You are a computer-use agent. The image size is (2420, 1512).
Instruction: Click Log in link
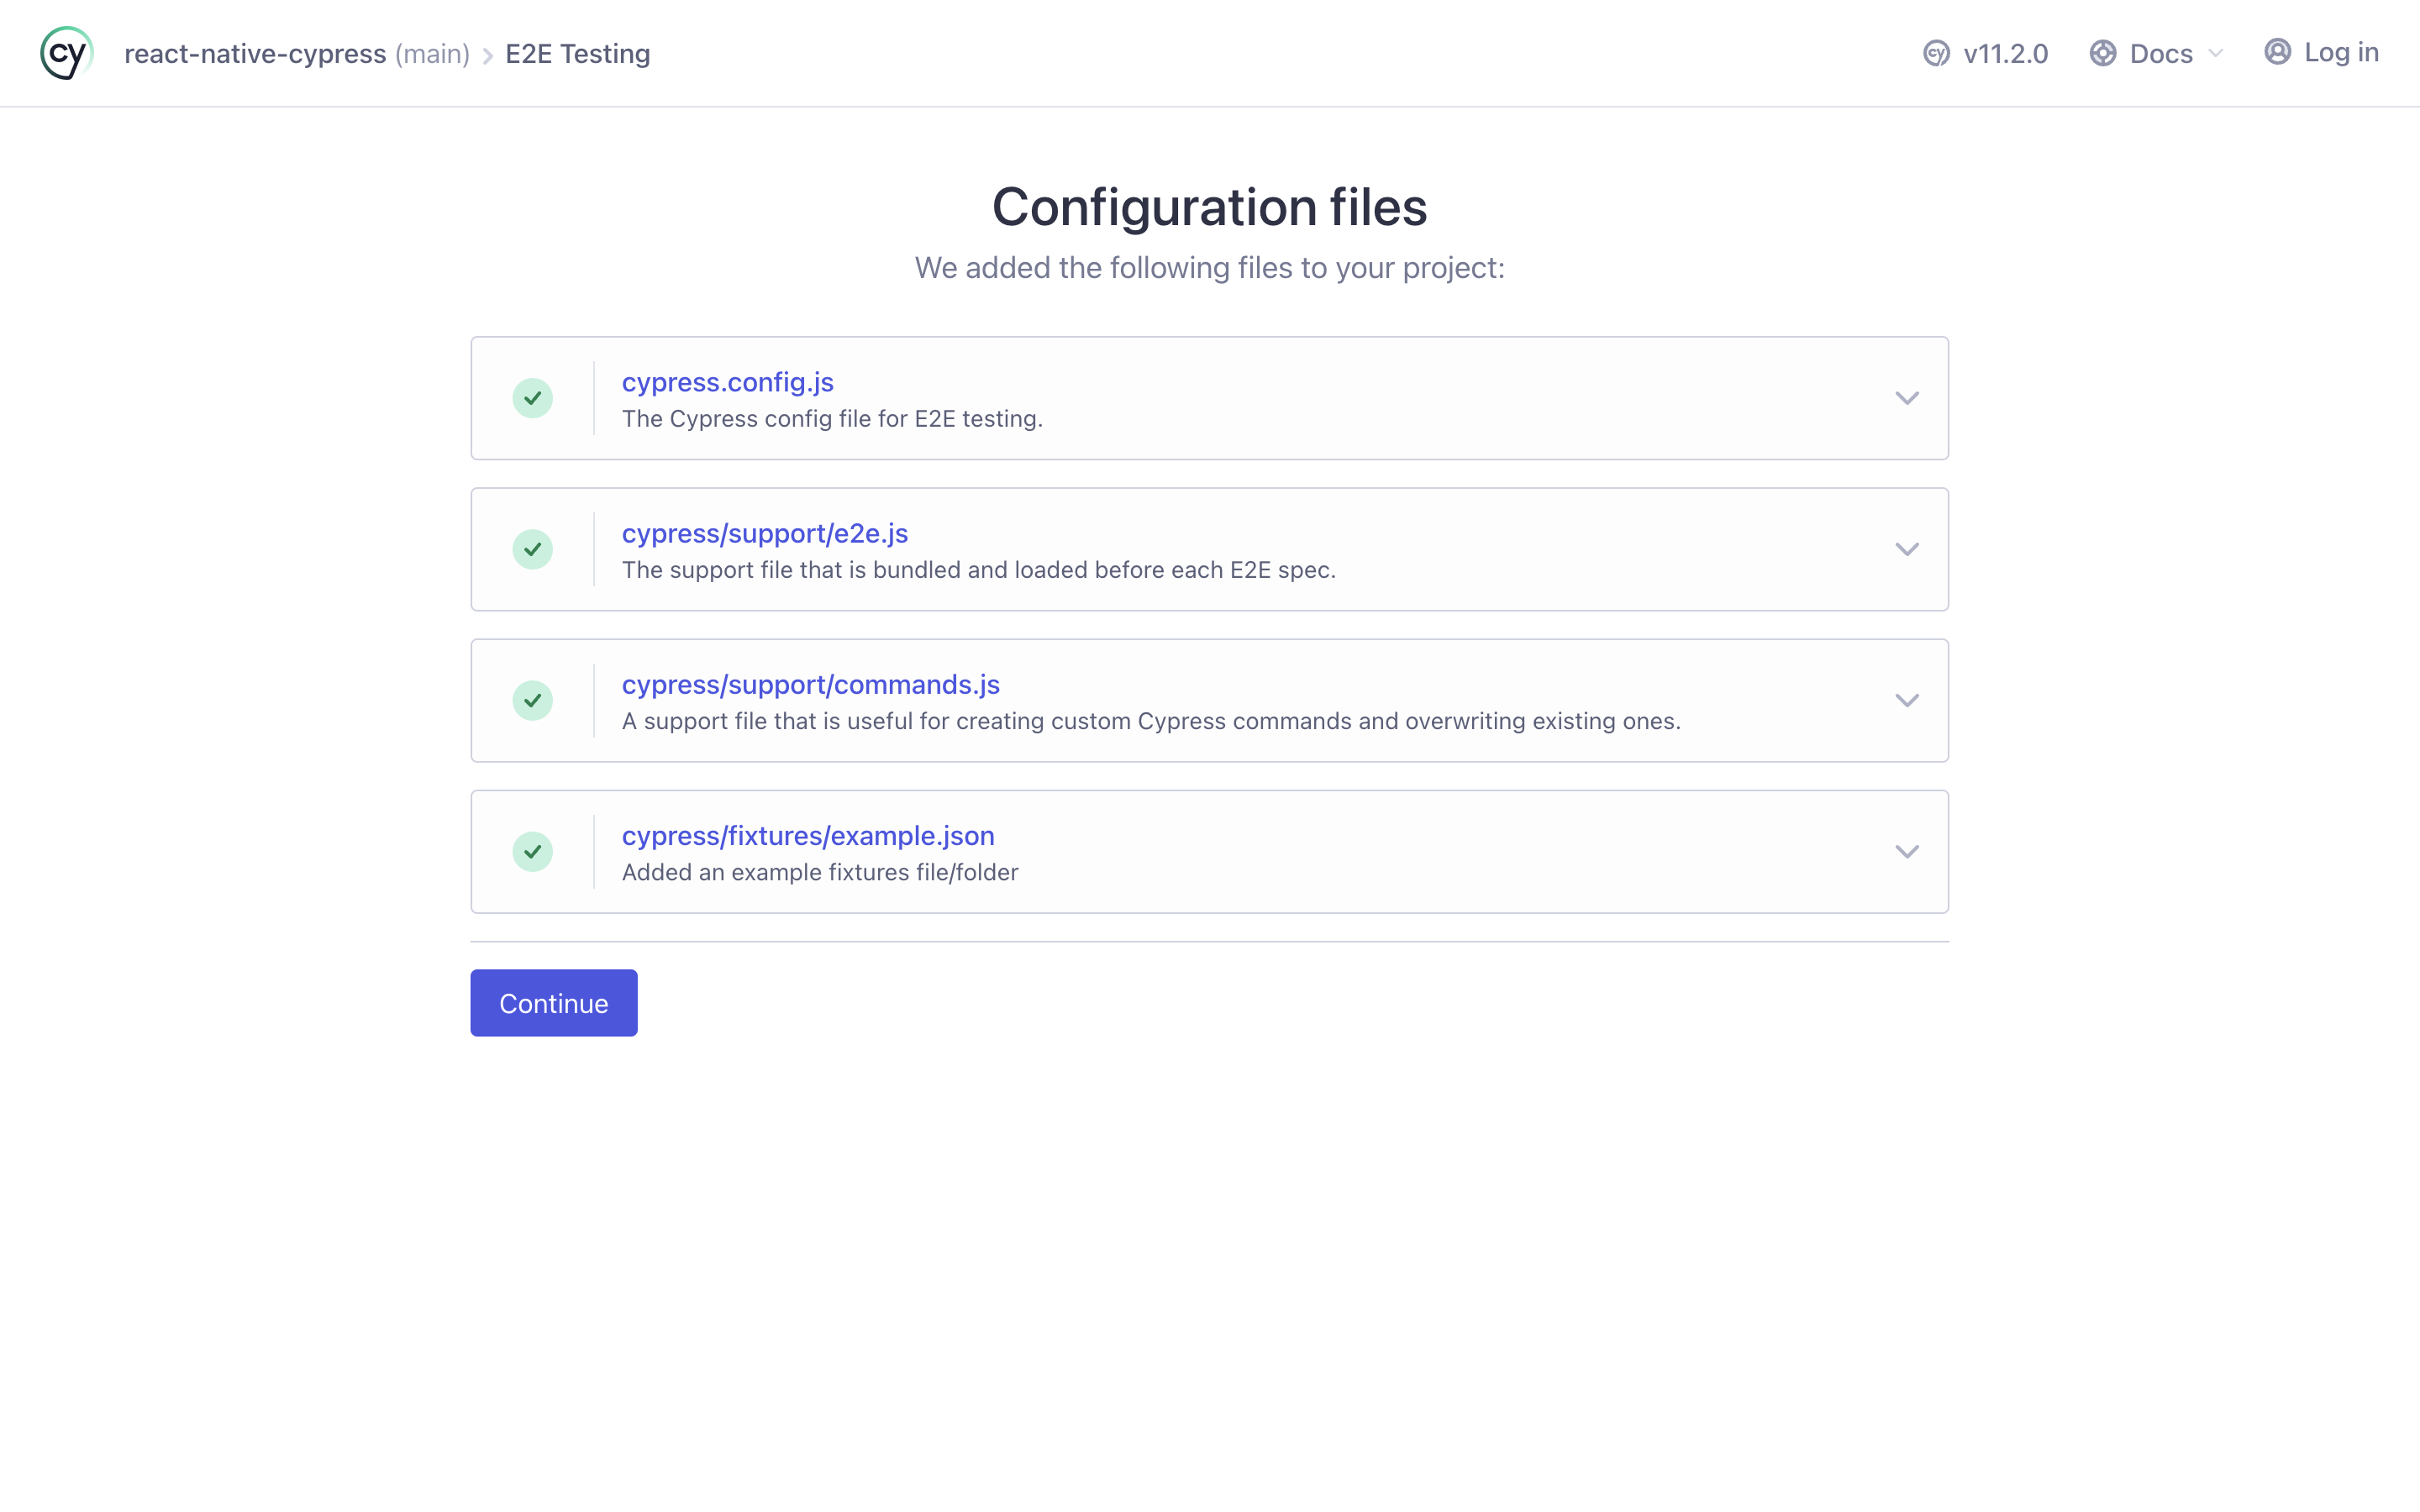pos(2340,52)
